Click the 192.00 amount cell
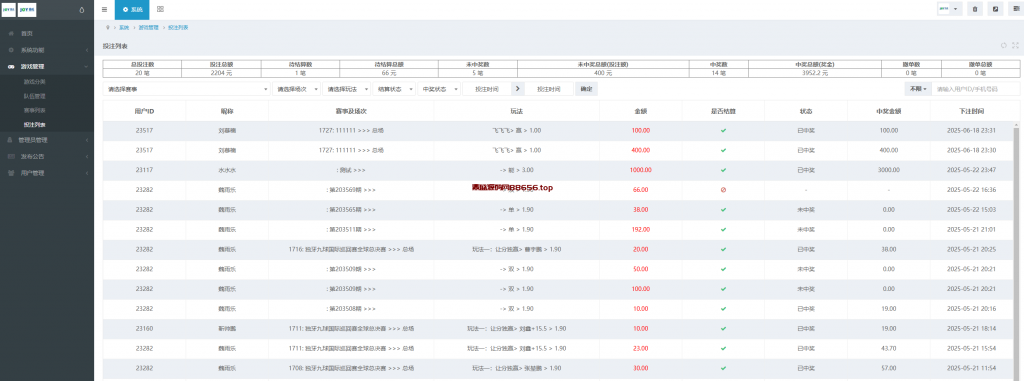 (x=640, y=229)
